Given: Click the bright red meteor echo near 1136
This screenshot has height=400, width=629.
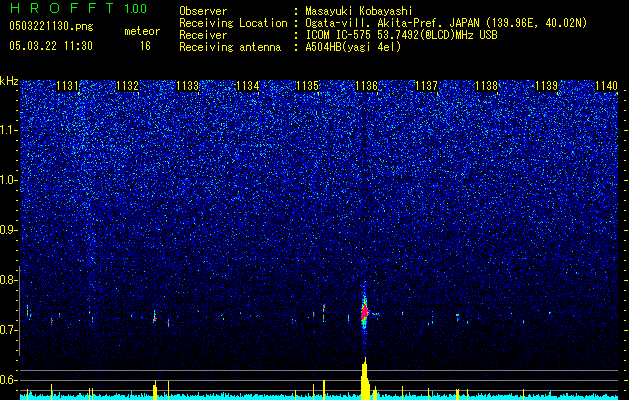Looking at the screenshot, I should tap(365, 312).
